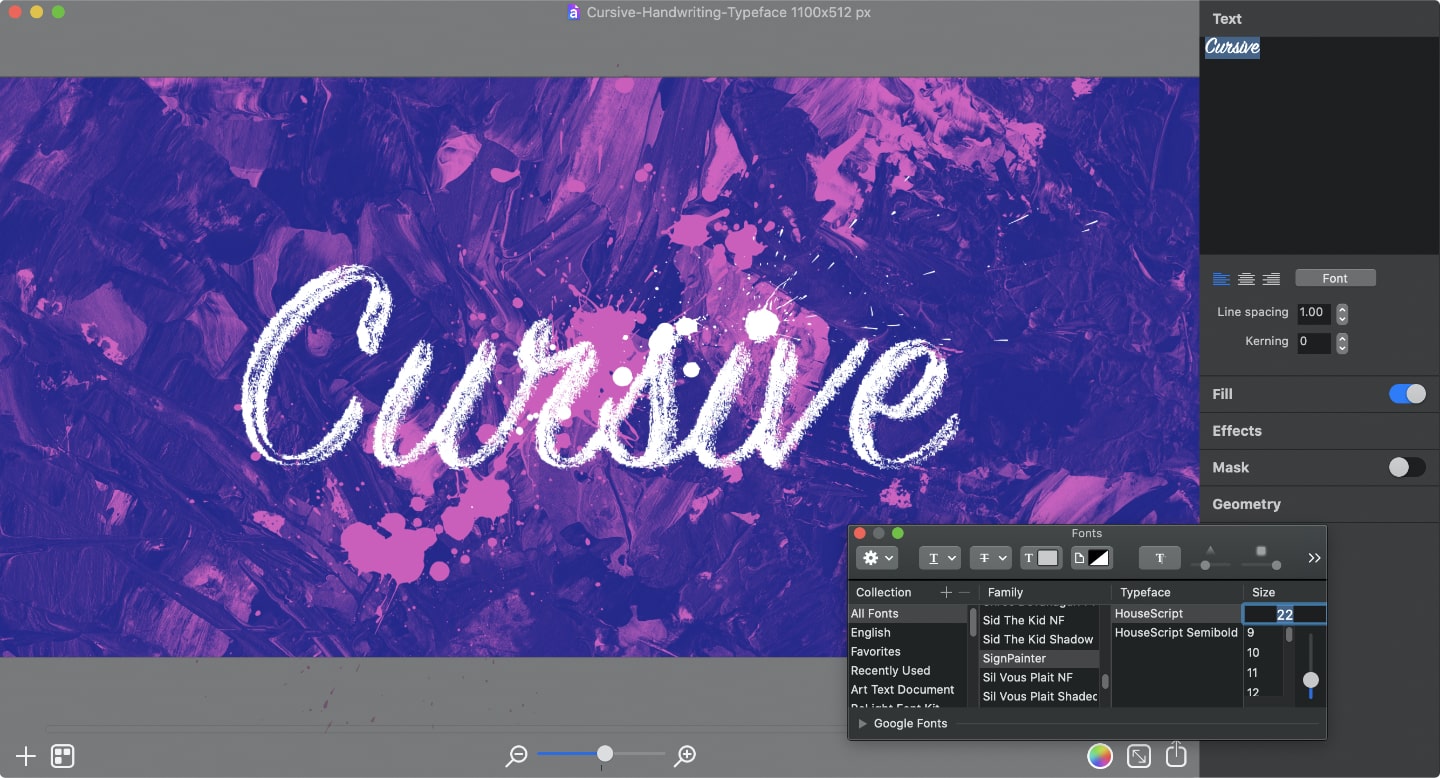The height and width of the screenshot is (778, 1440).
Task: Select the SignPainter font family
Action: click(x=1014, y=658)
